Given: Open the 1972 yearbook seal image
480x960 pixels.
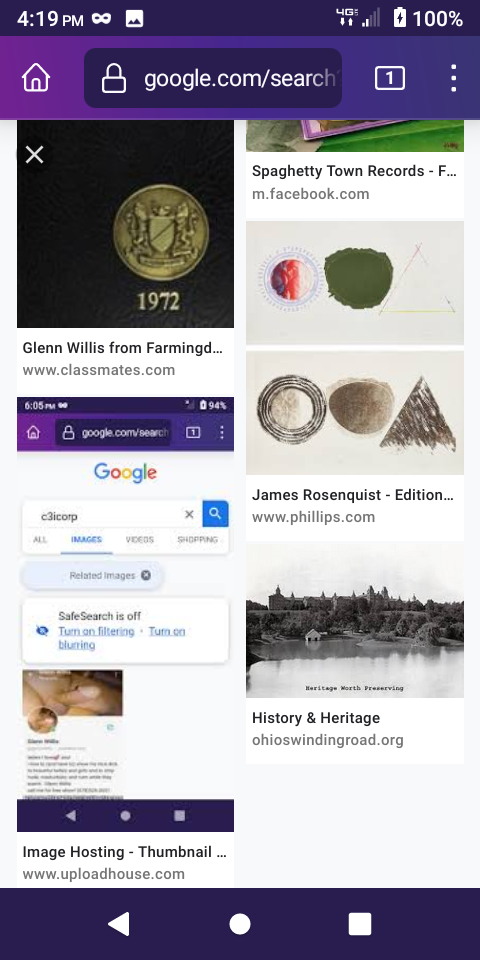Looking at the screenshot, I should (x=126, y=224).
